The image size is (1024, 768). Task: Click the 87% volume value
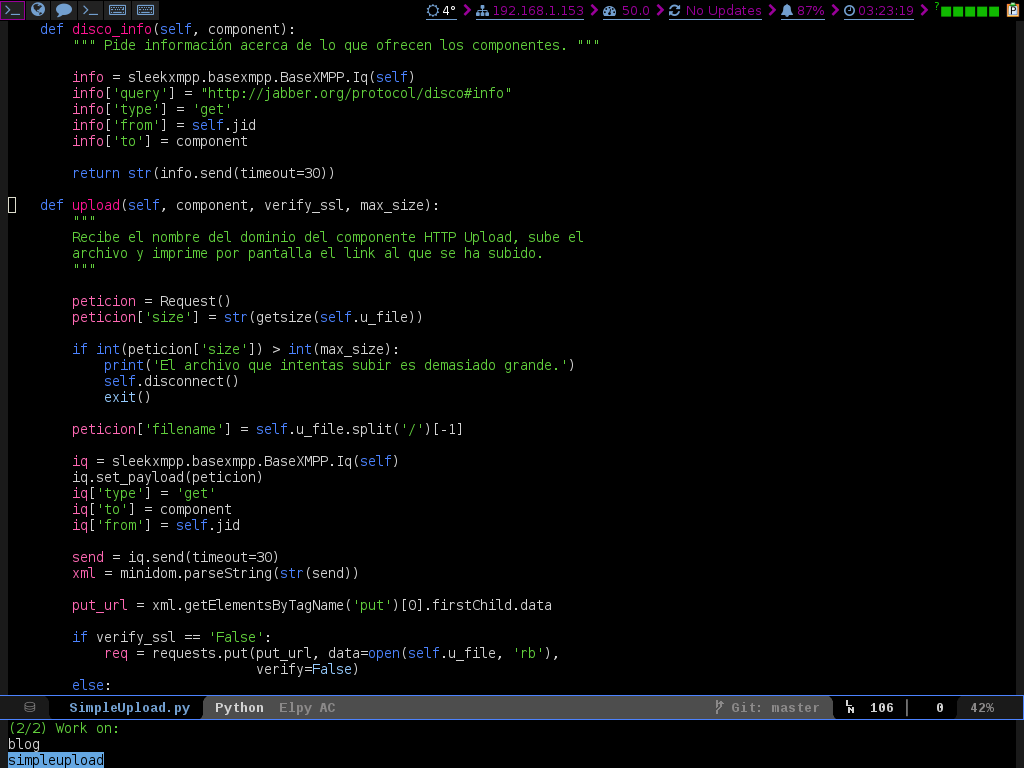(x=810, y=10)
